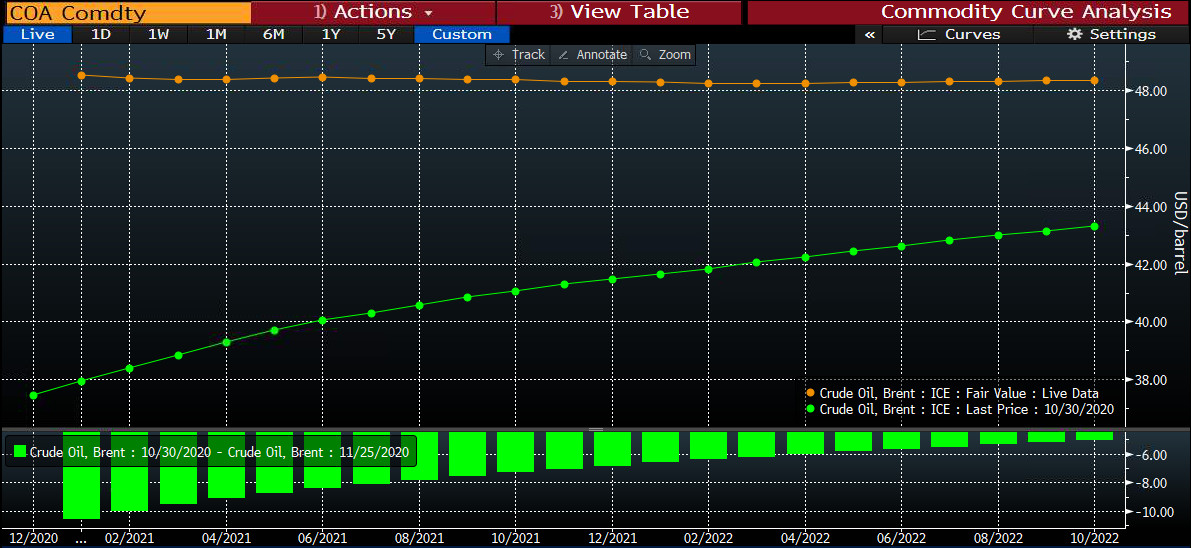The height and width of the screenshot is (548, 1191).
Task: Click the Commodity Curve Analysis title
Action: tap(1025, 12)
